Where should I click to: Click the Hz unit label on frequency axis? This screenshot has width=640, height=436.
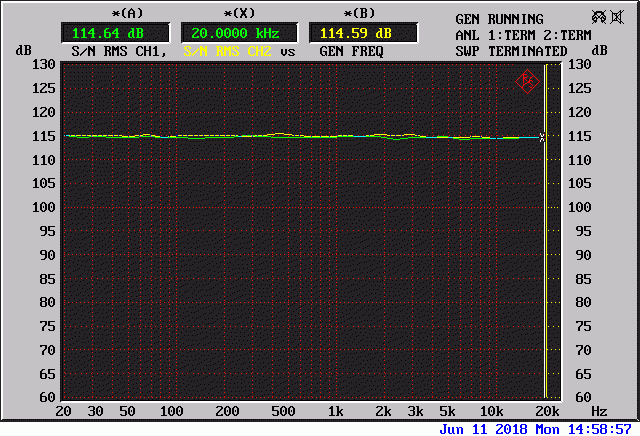[598, 411]
